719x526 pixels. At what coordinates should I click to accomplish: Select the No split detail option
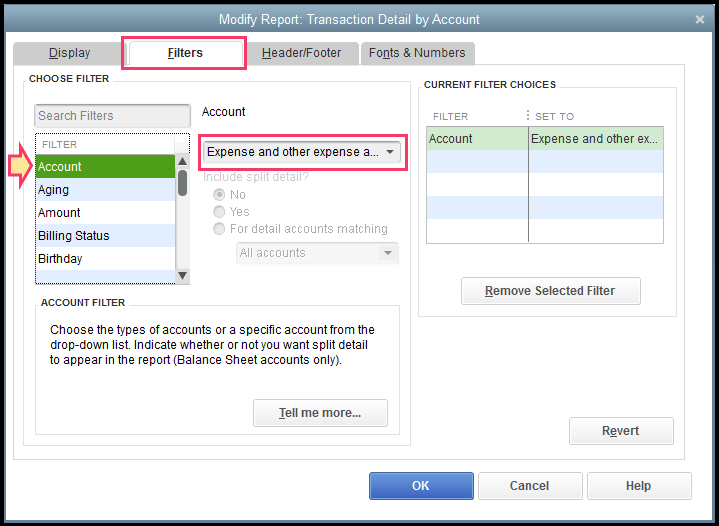219,195
